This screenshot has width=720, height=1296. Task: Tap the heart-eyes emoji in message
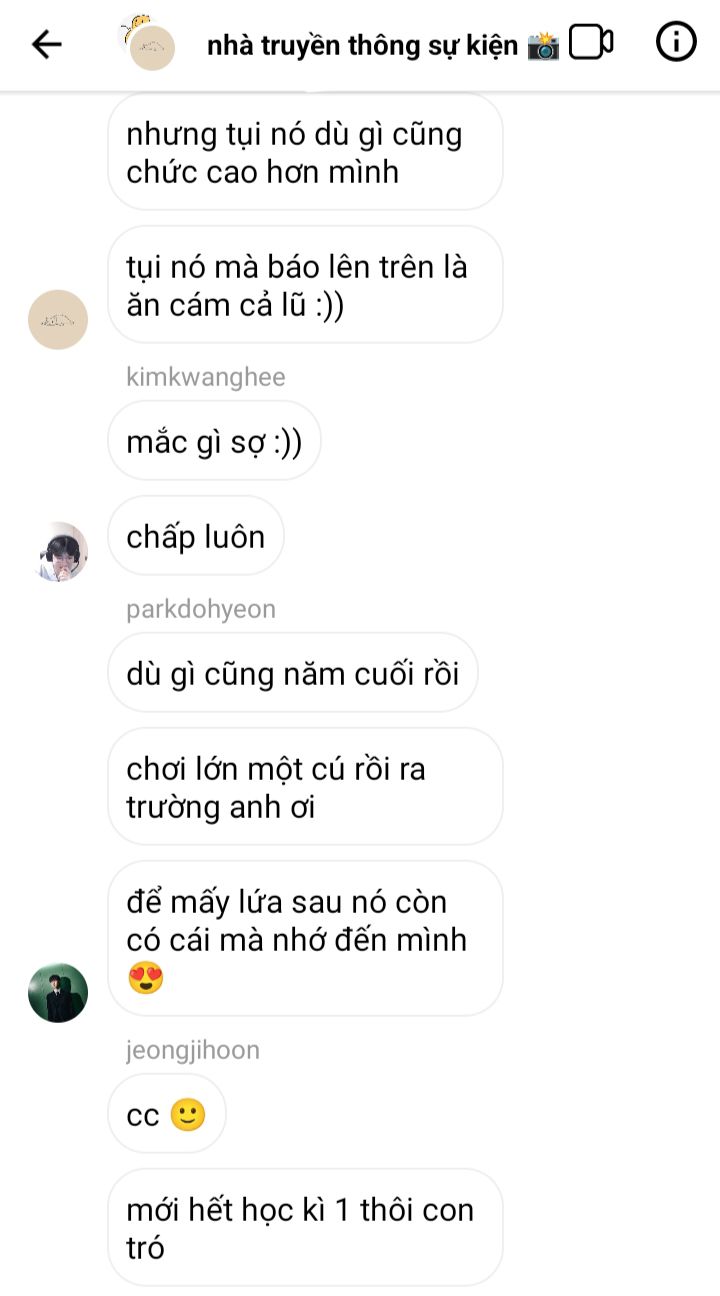[146, 978]
